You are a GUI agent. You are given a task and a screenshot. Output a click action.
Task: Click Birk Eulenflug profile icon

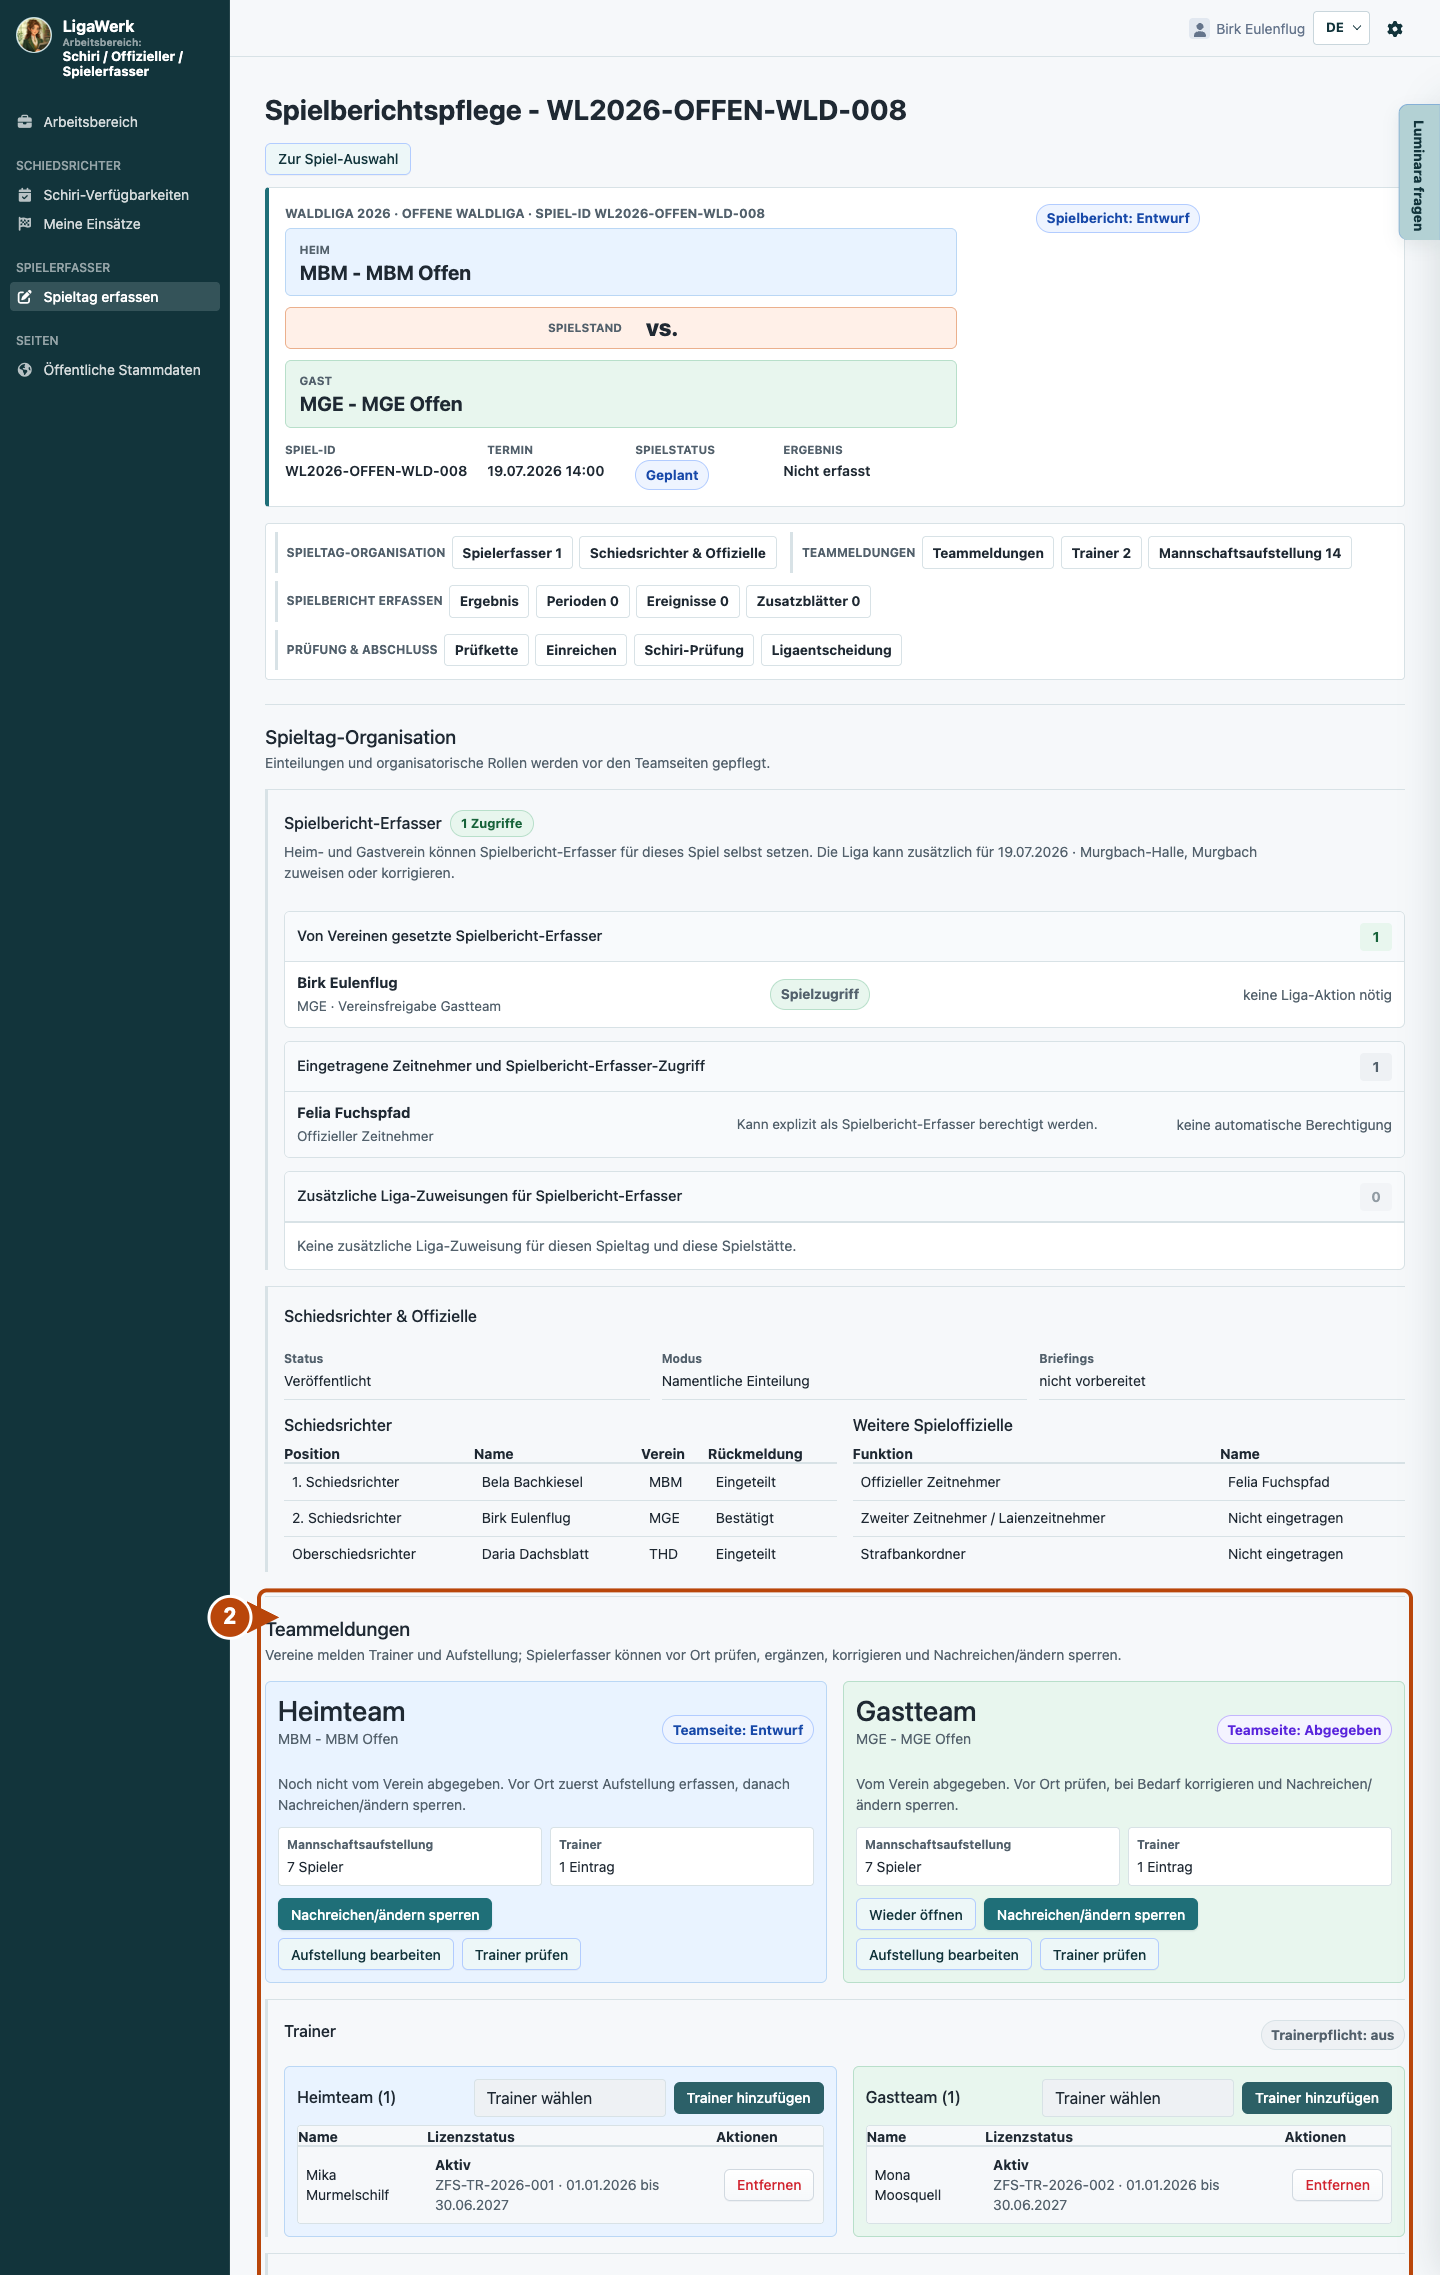click(x=1199, y=29)
